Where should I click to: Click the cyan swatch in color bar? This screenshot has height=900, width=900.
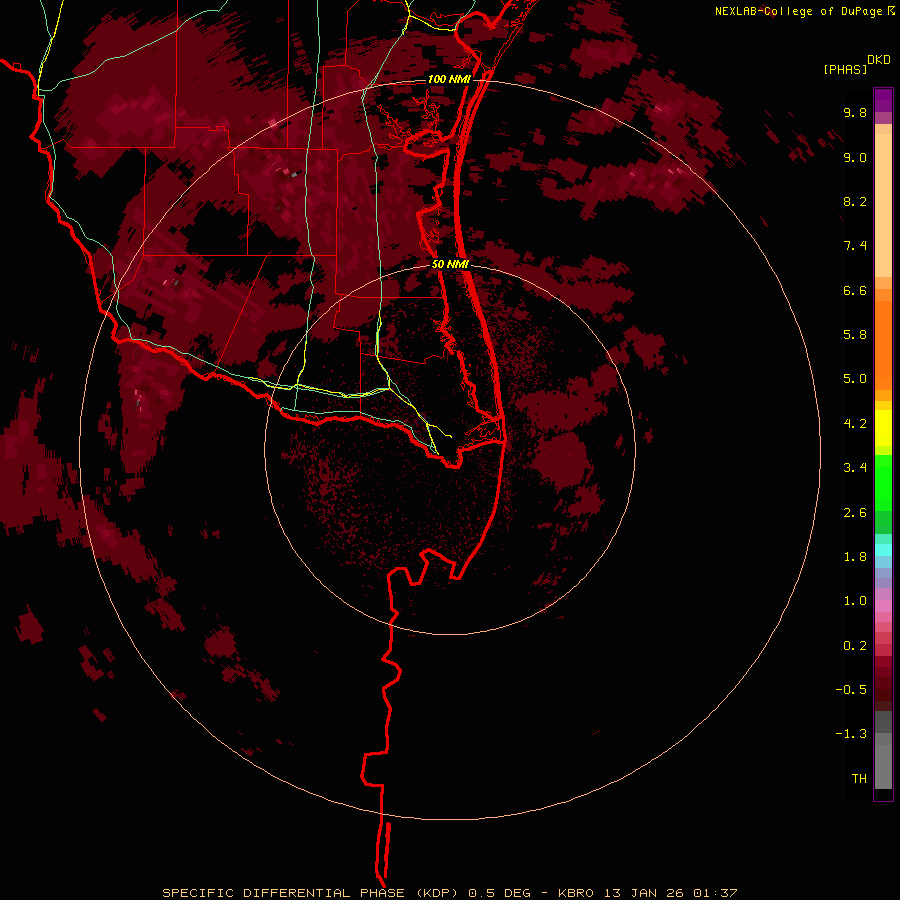point(883,550)
